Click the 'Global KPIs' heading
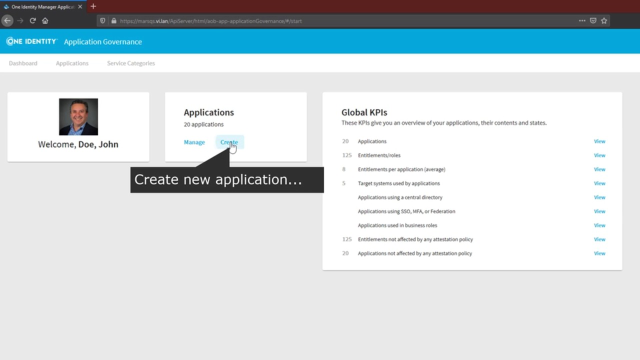The height and width of the screenshot is (360, 640). (x=364, y=112)
